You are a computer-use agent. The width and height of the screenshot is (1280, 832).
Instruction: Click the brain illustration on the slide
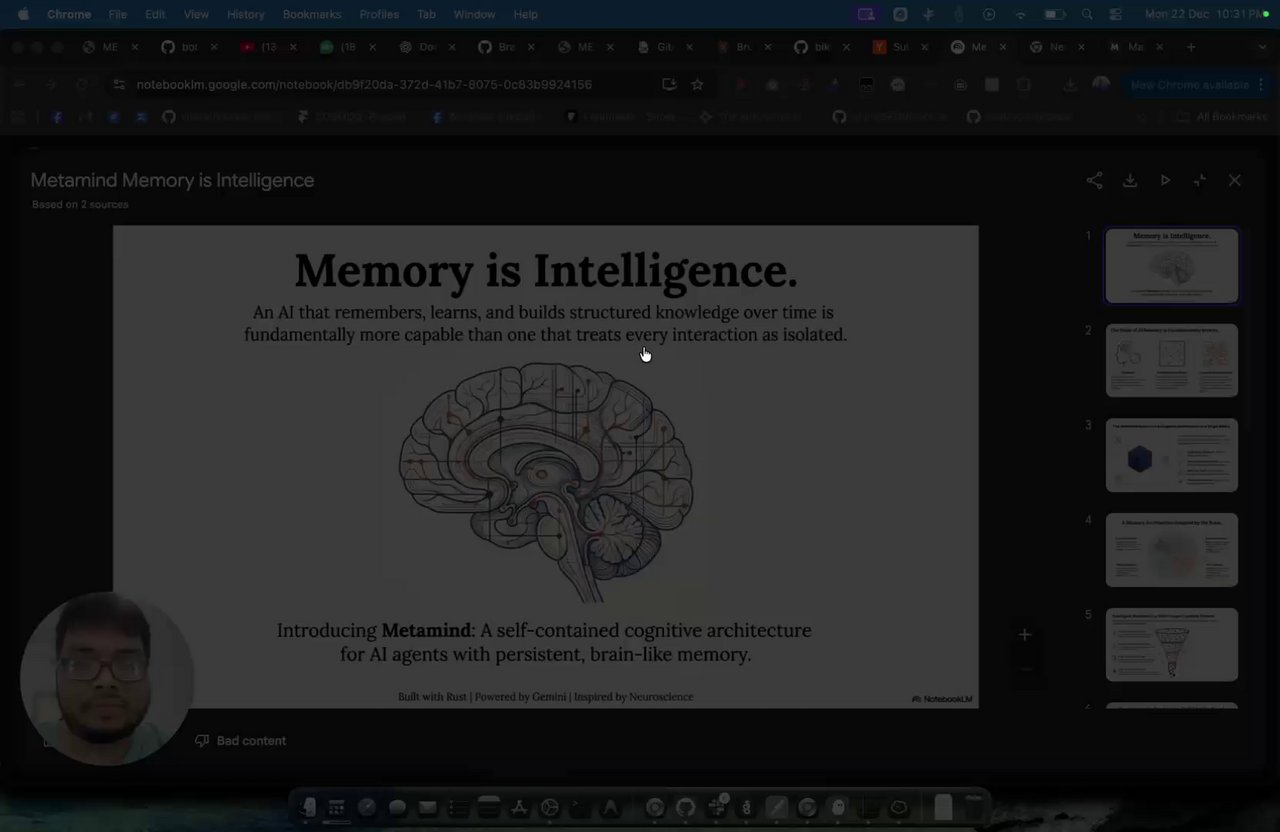pos(546,481)
